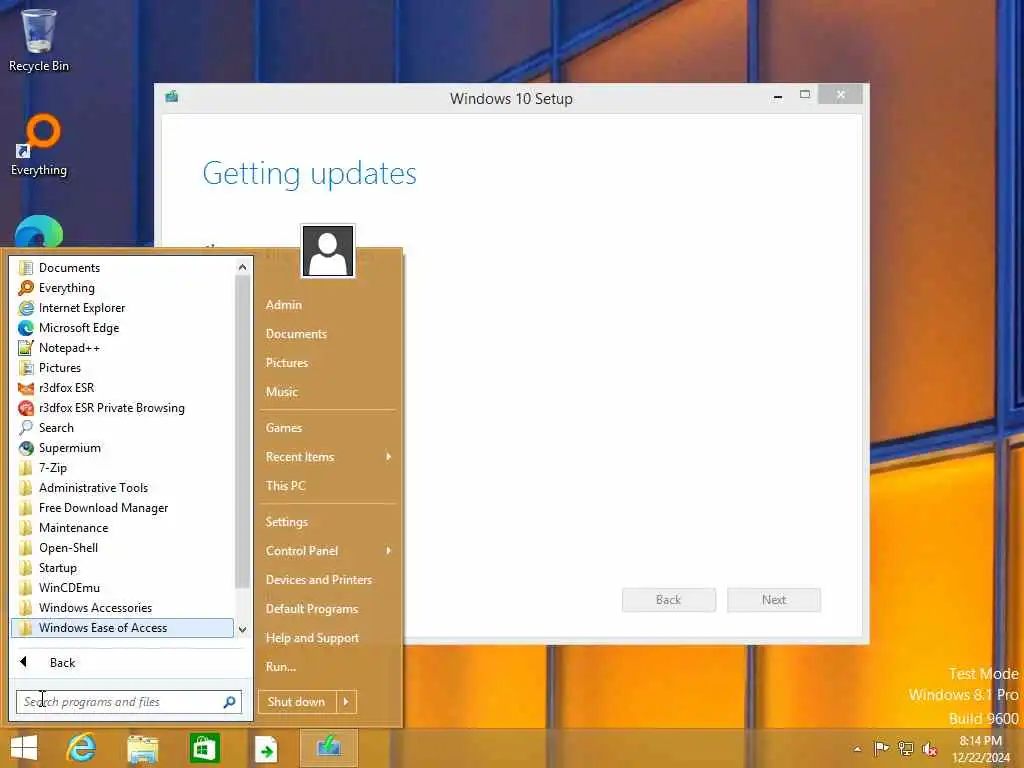The height and width of the screenshot is (768, 1024).
Task: Click the green arrow document taskbar icon
Action: 266,749
